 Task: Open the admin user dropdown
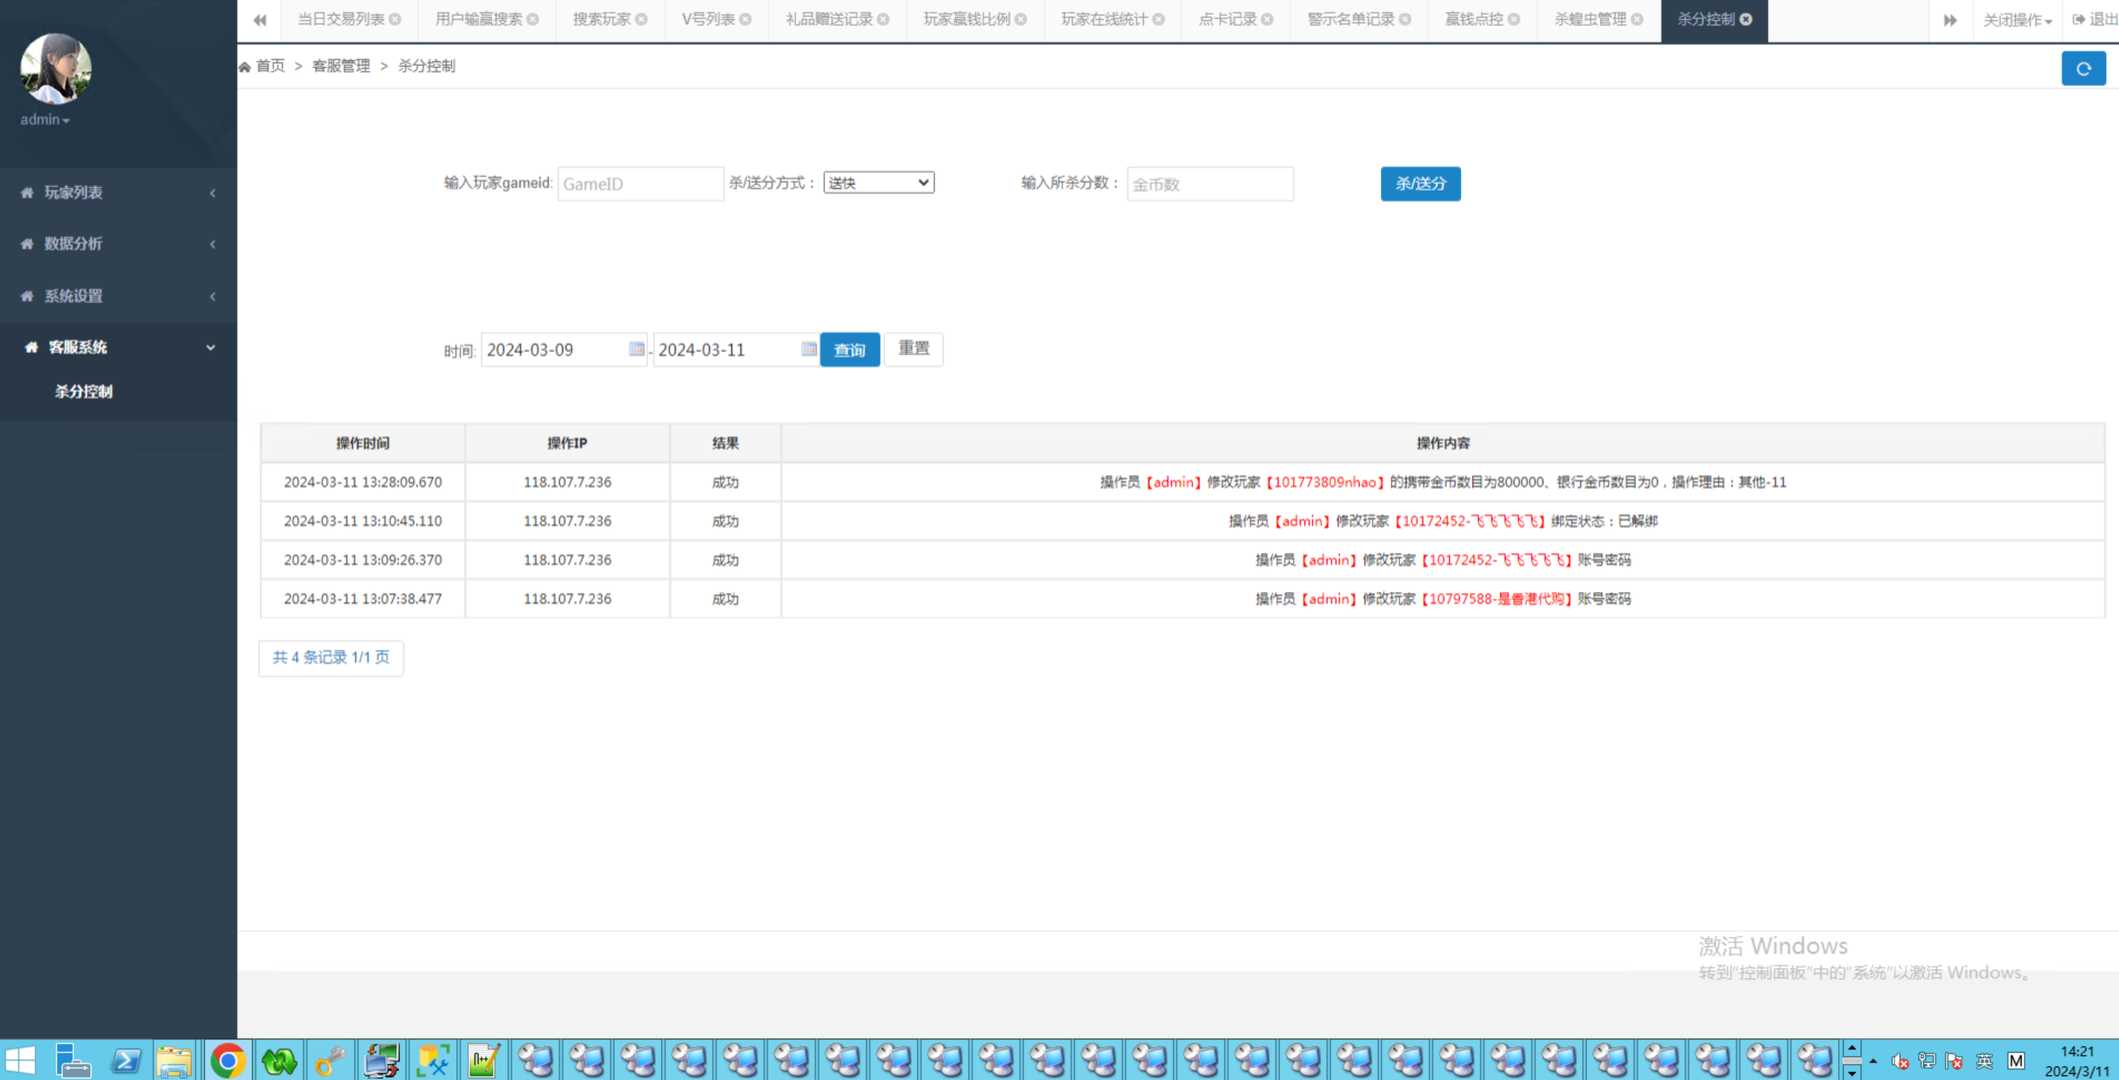coord(45,119)
